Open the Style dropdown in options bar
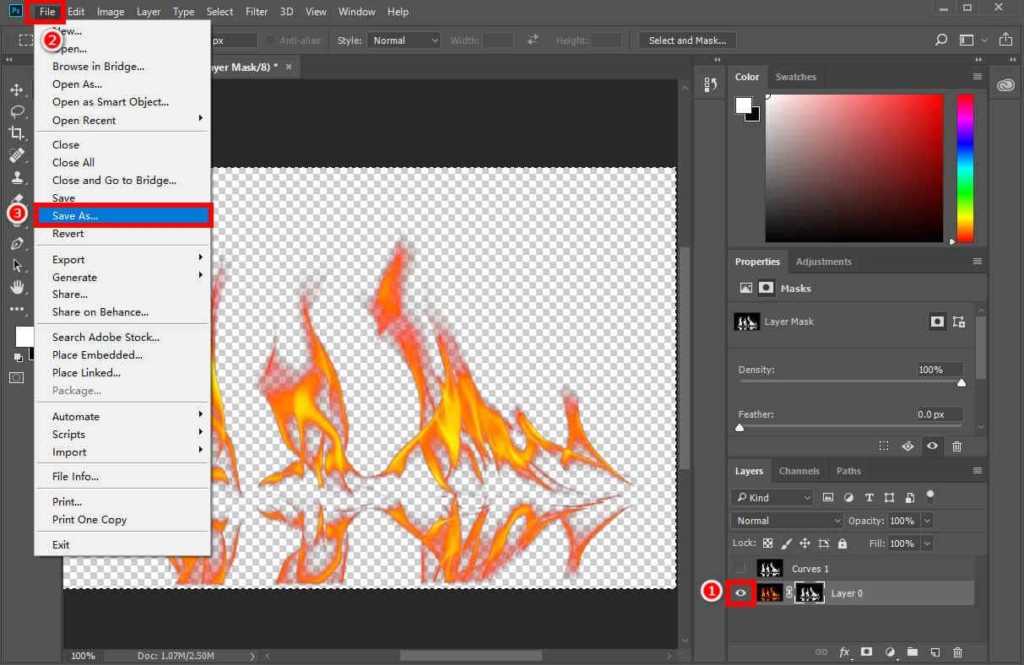1024x665 pixels. pos(404,40)
